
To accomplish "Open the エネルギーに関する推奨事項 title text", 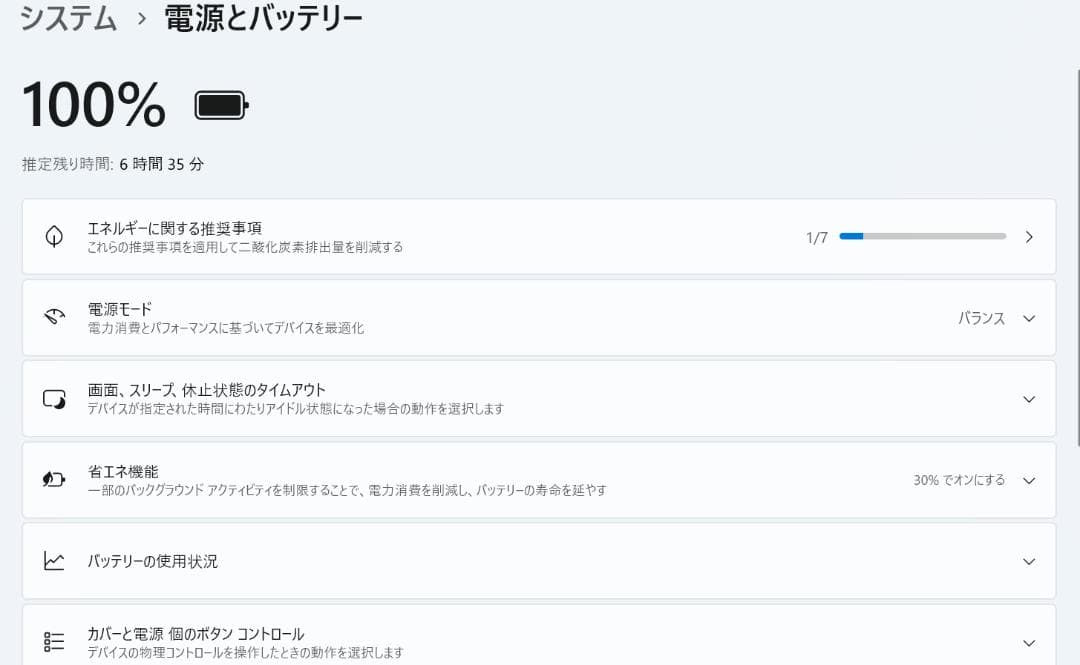I will pos(175,228).
